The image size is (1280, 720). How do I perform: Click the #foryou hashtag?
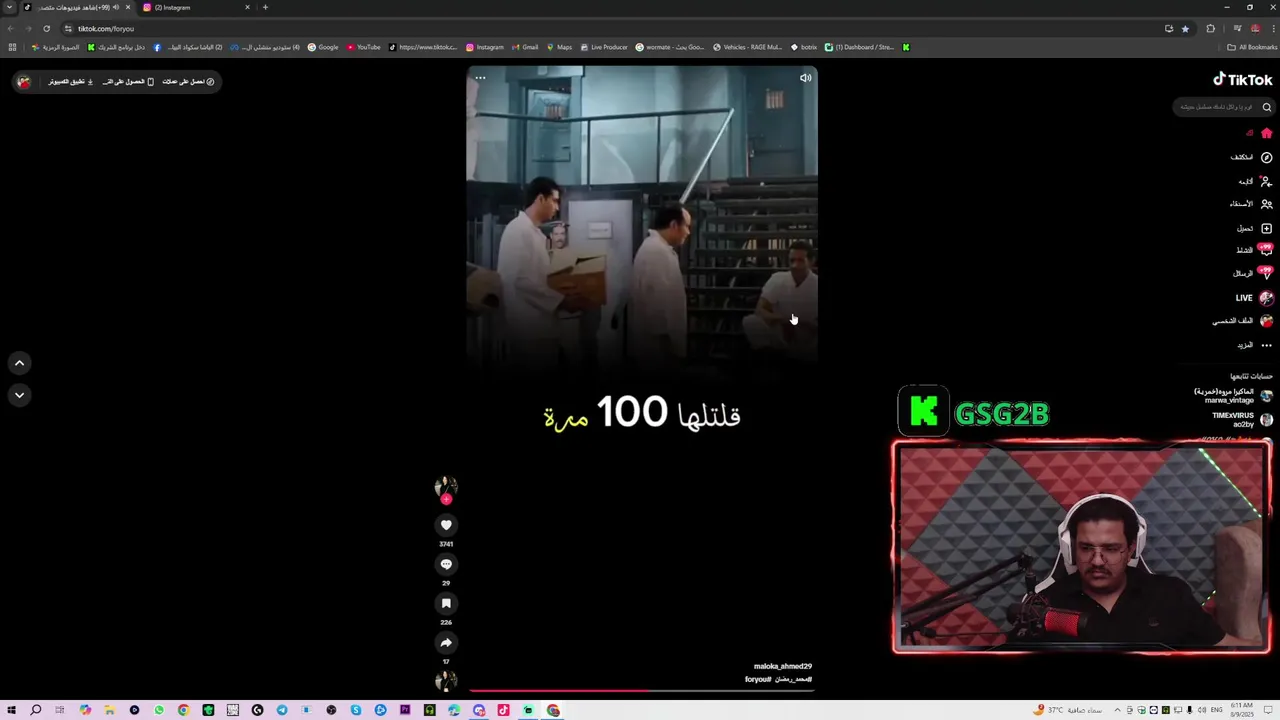(x=758, y=679)
